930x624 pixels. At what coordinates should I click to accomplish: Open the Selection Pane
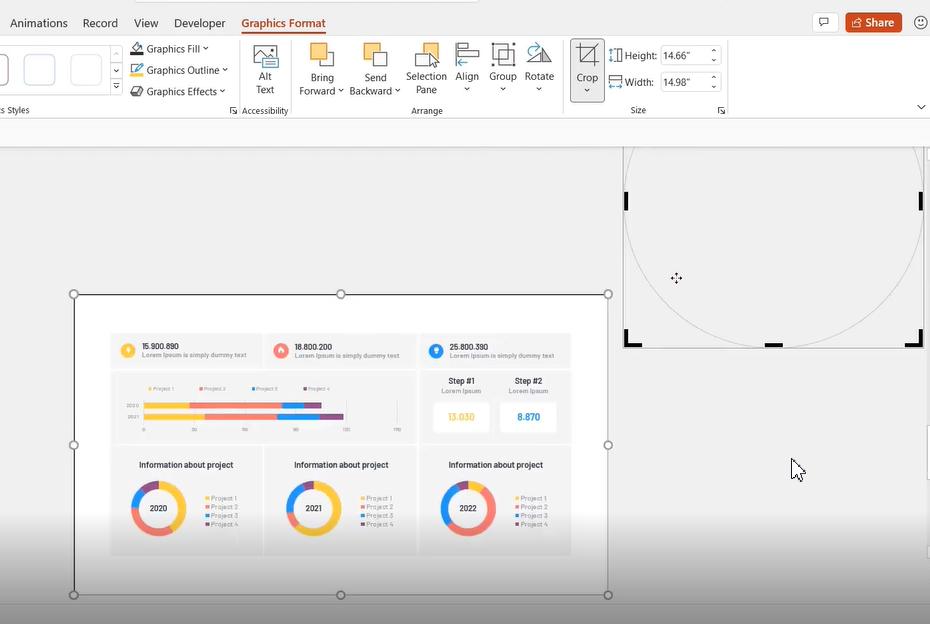point(426,67)
